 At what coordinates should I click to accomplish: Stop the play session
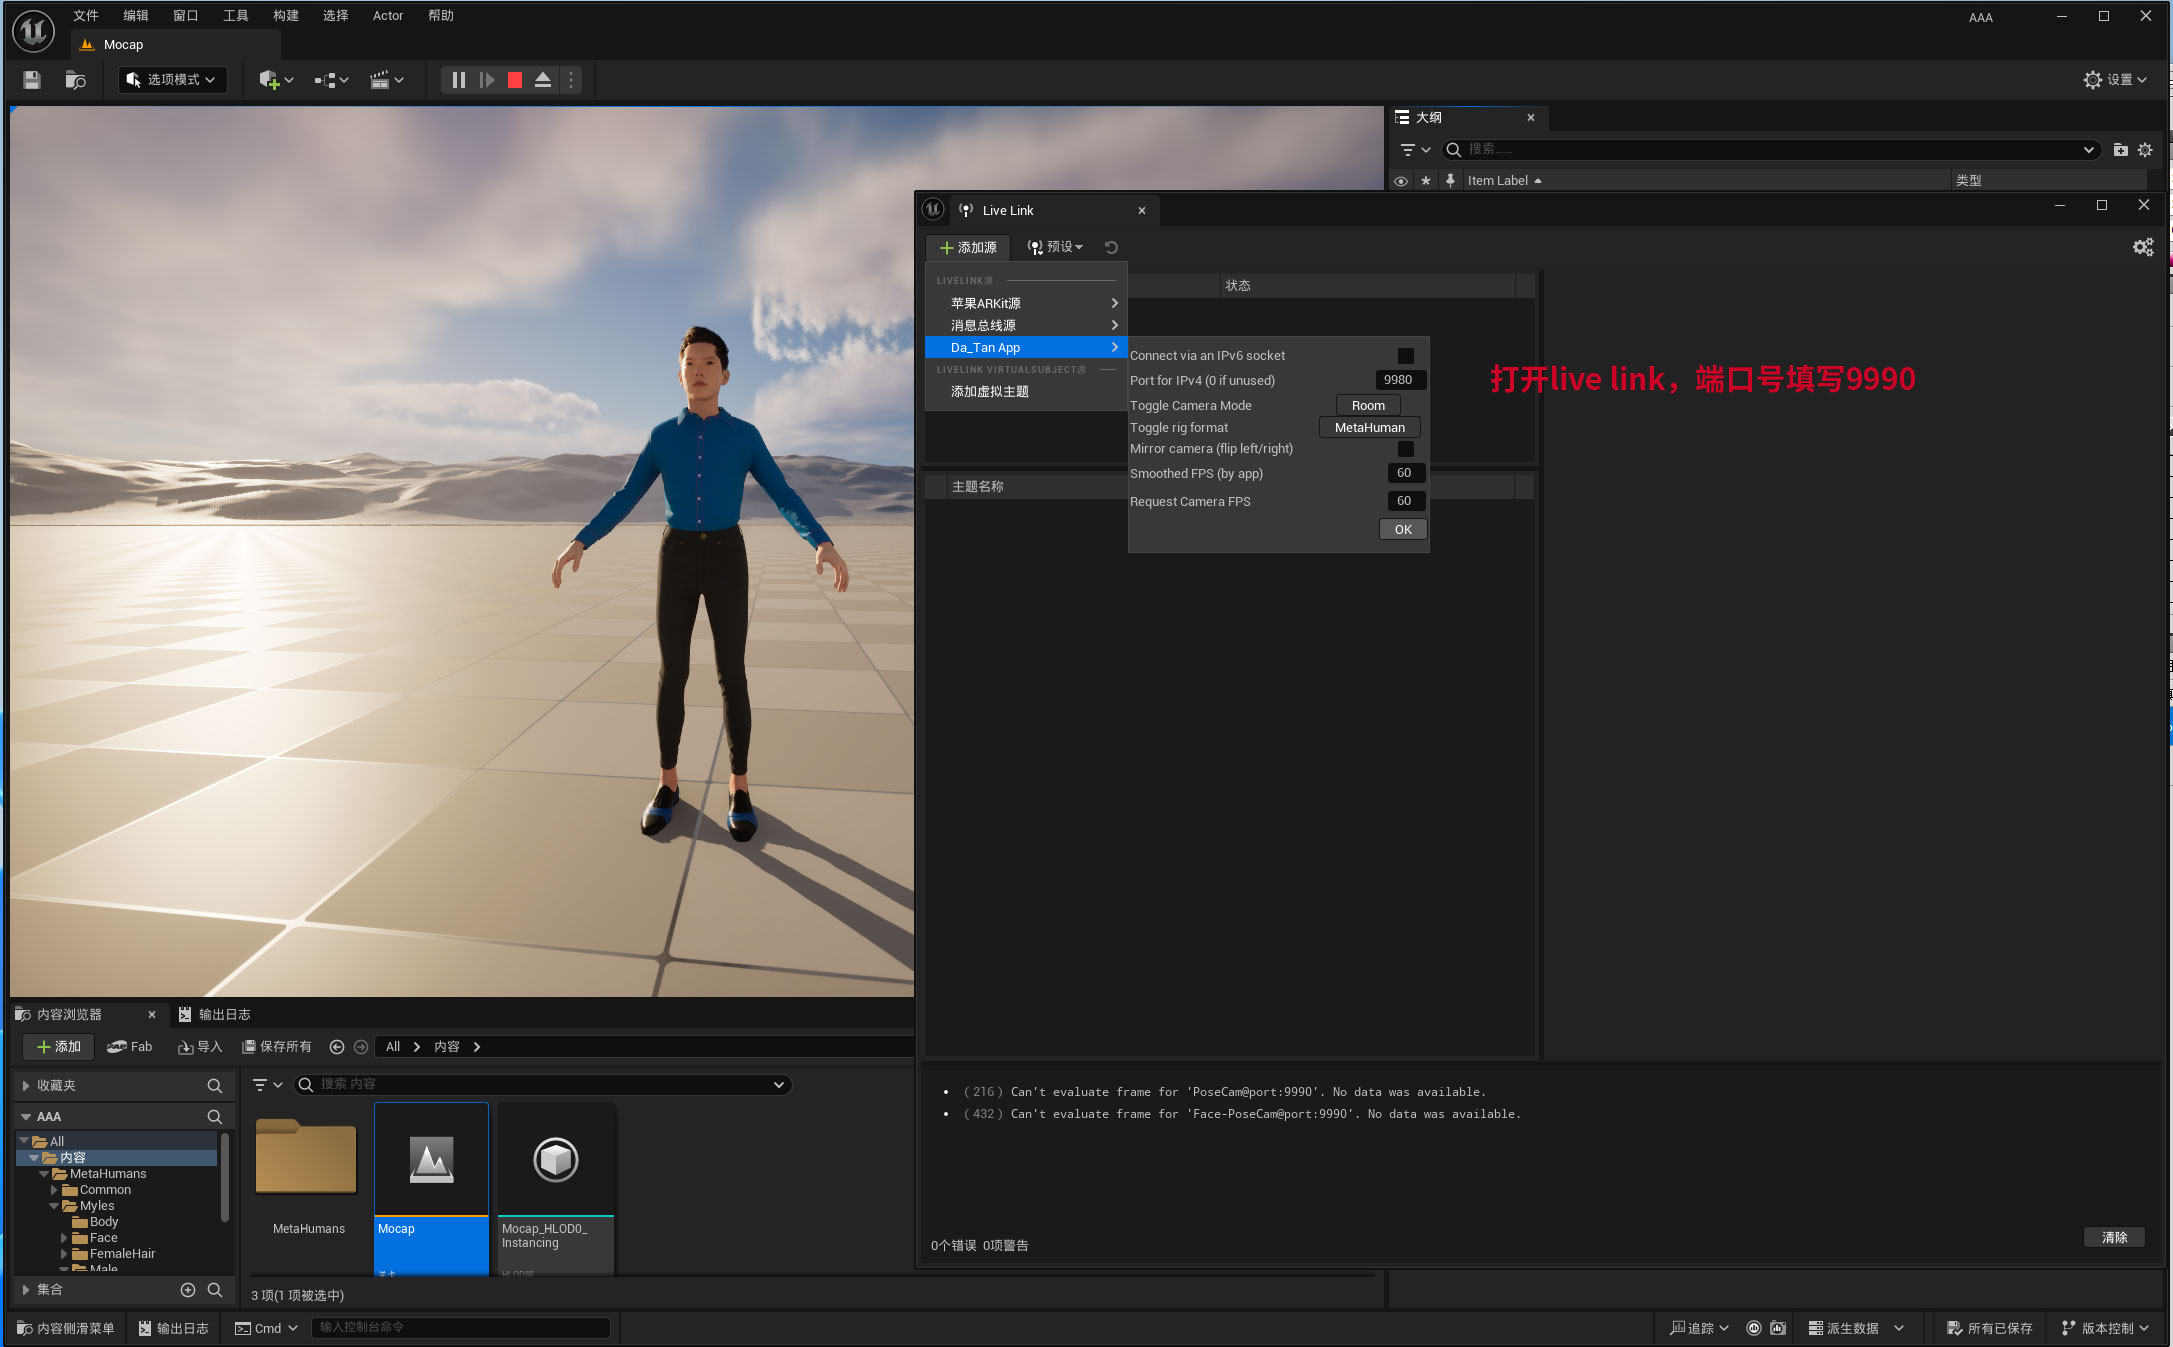coord(514,80)
